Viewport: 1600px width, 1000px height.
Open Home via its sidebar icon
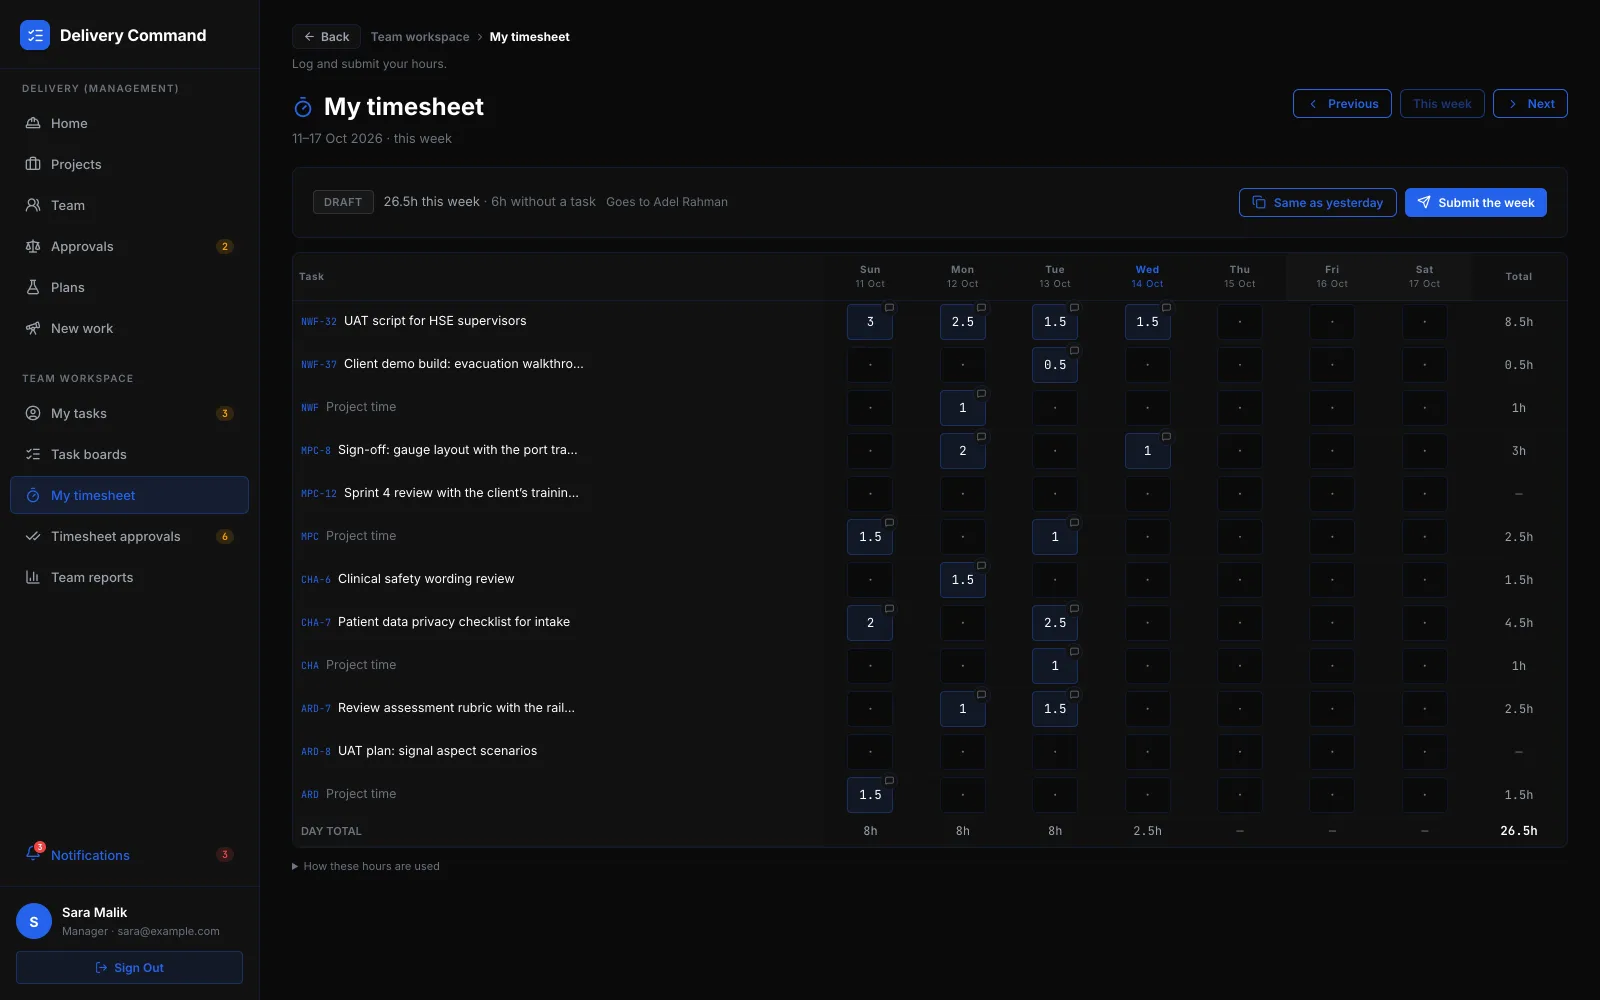(33, 123)
